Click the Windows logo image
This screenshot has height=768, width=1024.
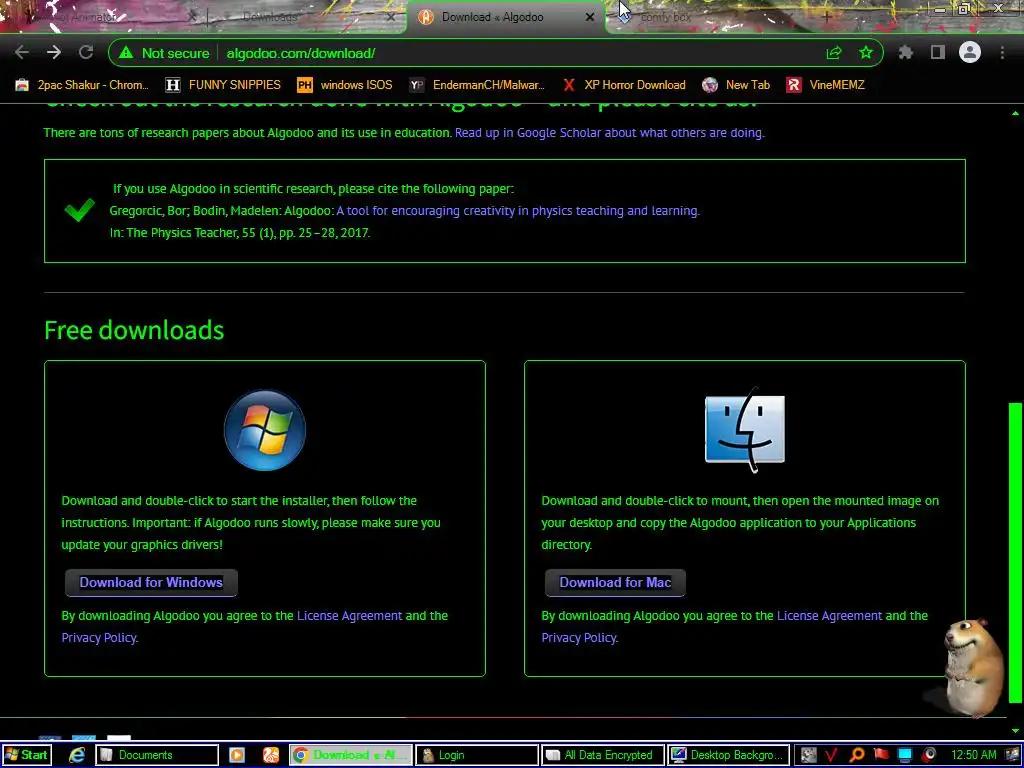[x=264, y=430]
